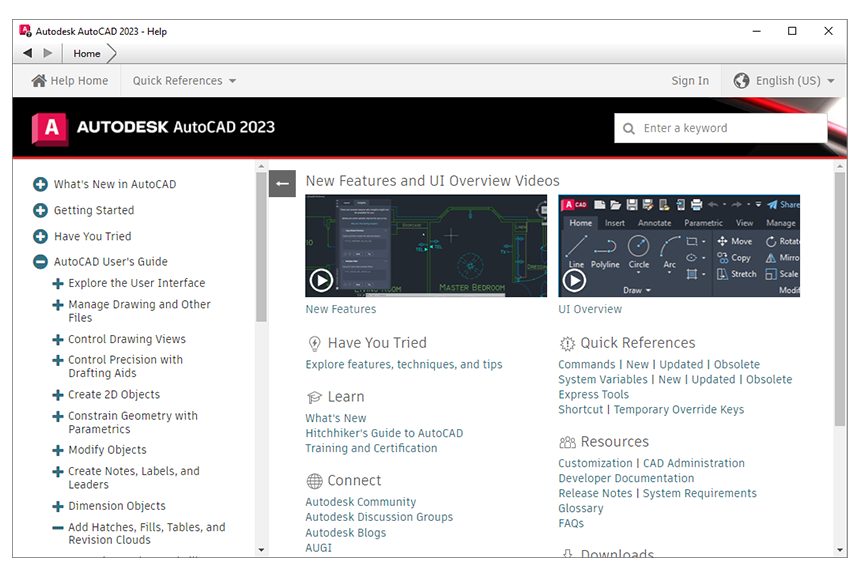
Task: Open the Customization link
Action: [595, 463]
